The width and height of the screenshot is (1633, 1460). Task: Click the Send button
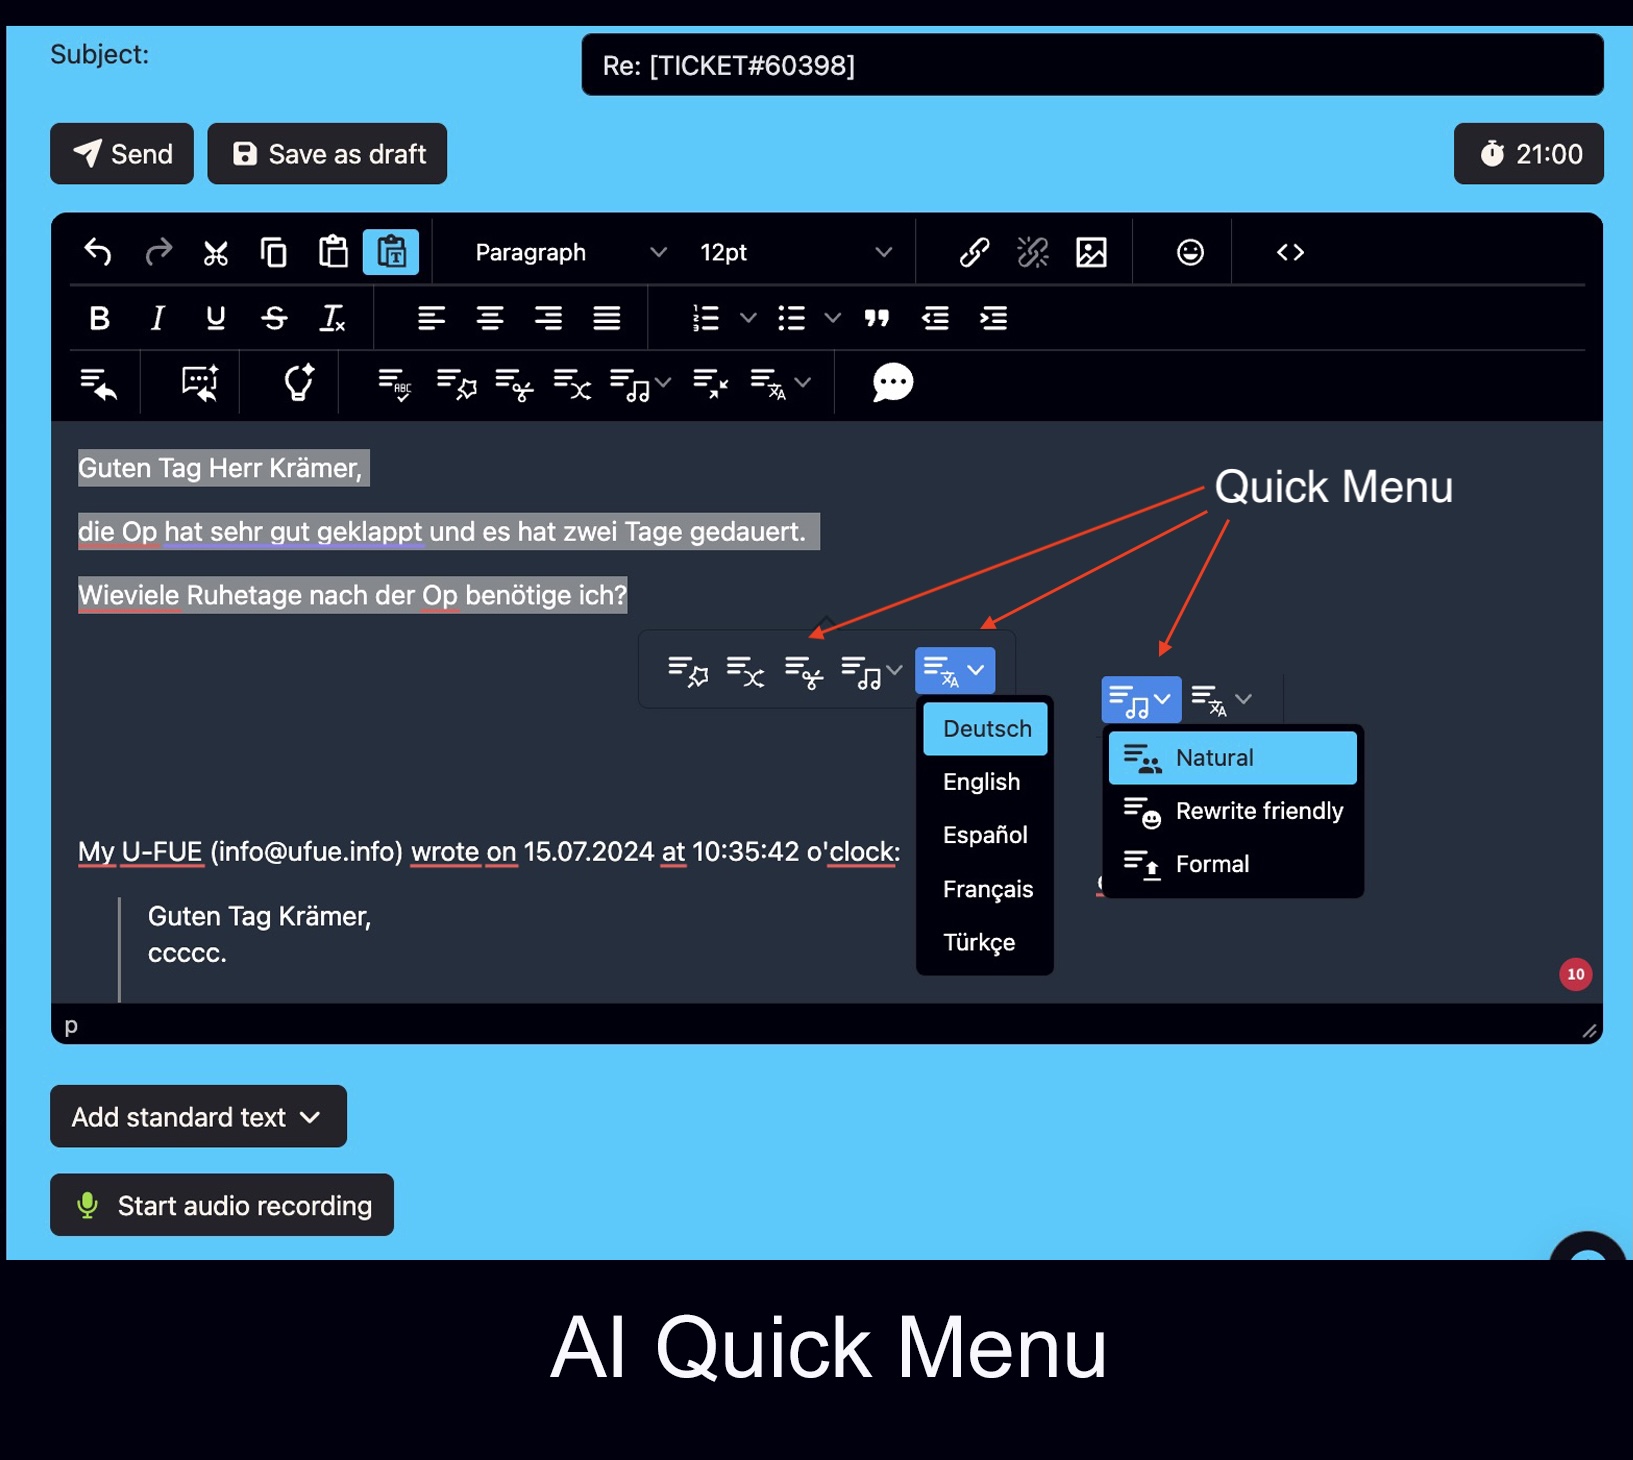point(122,154)
